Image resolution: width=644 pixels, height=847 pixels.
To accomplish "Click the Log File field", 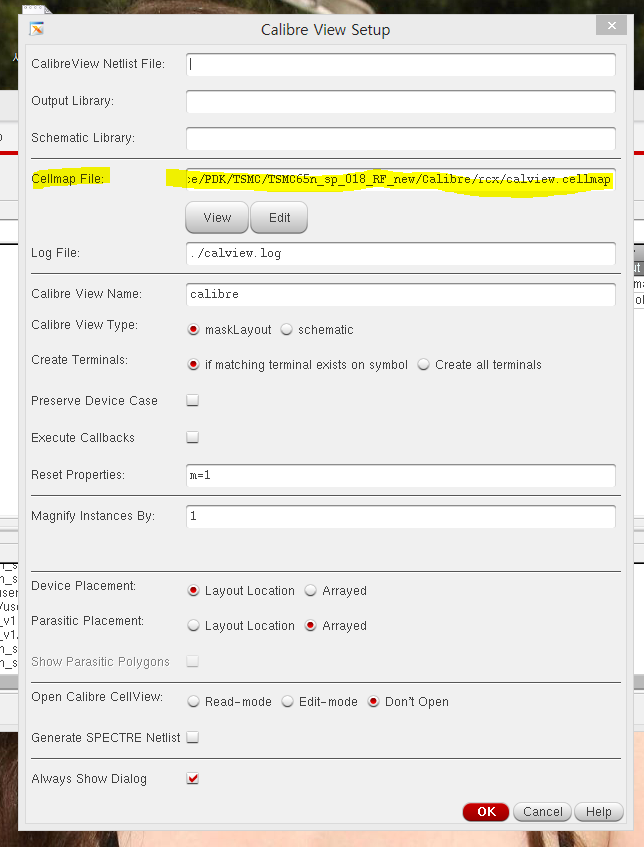I will coord(400,253).
